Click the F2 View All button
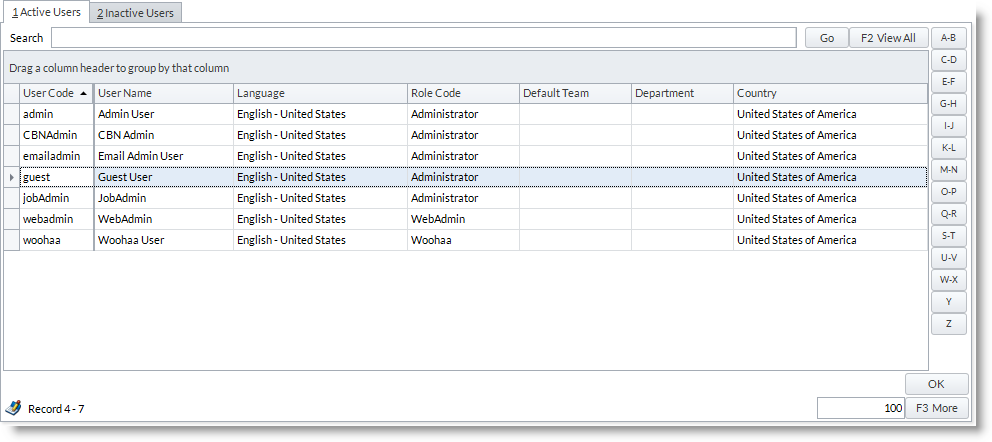The image size is (992, 442). coord(888,38)
